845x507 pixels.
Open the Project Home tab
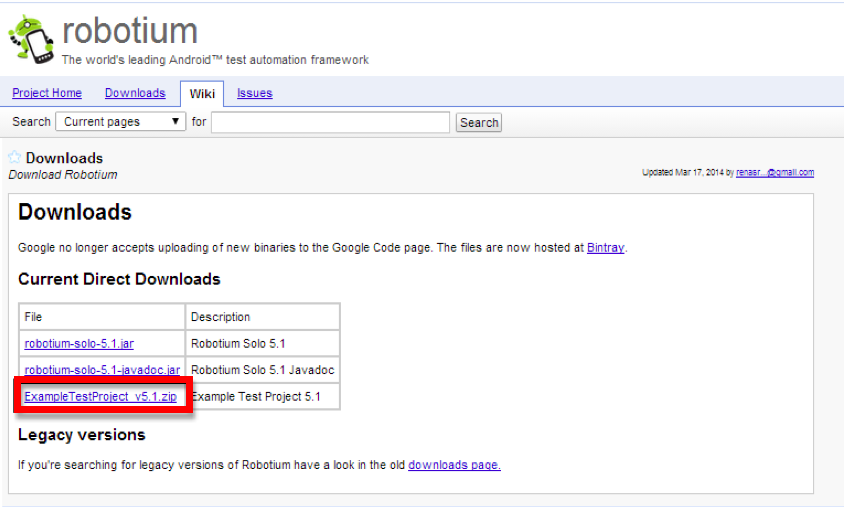[x=47, y=93]
